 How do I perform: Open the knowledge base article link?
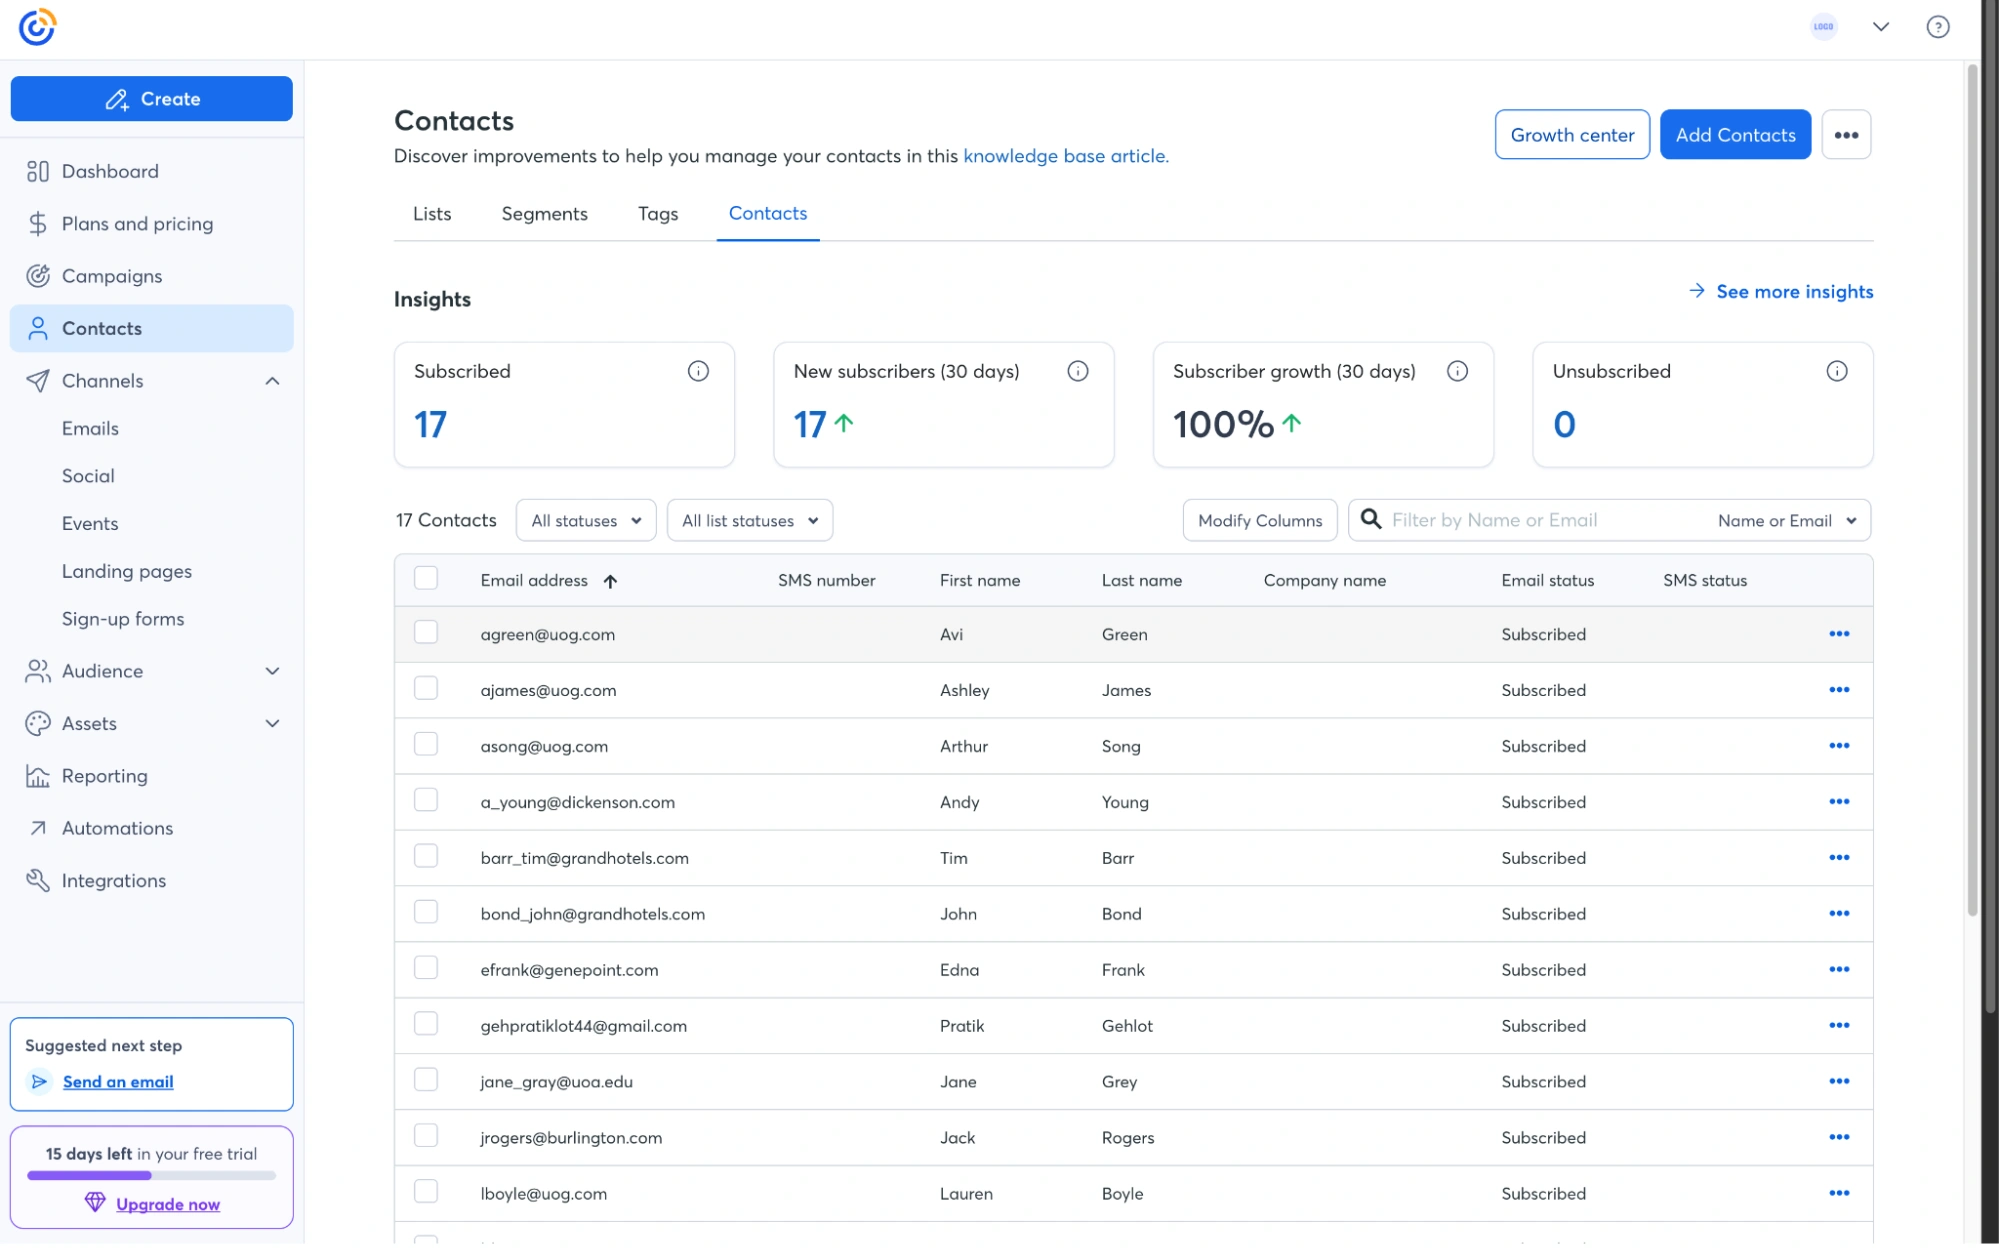(x=1064, y=156)
